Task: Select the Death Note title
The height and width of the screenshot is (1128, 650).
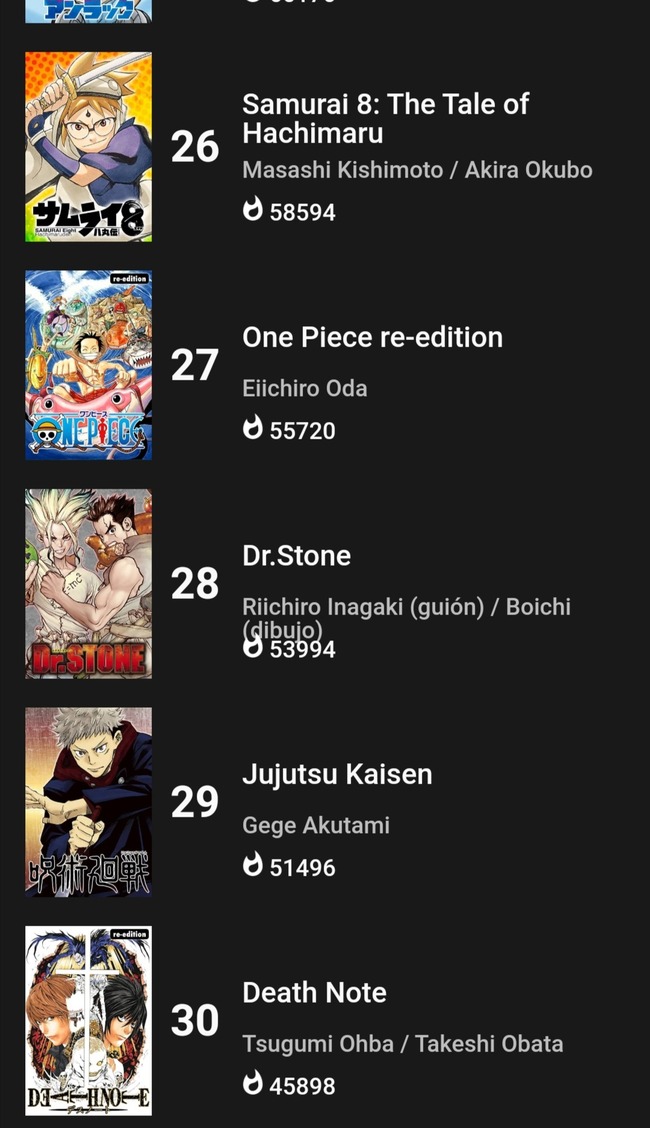Action: (314, 993)
